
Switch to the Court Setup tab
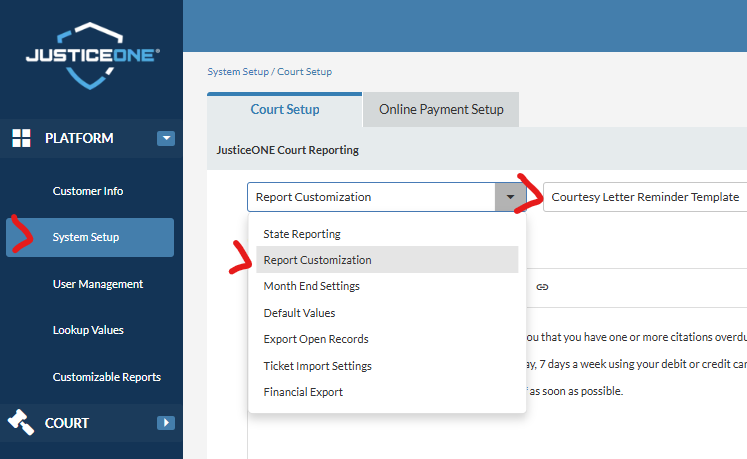tap(285, 110)
